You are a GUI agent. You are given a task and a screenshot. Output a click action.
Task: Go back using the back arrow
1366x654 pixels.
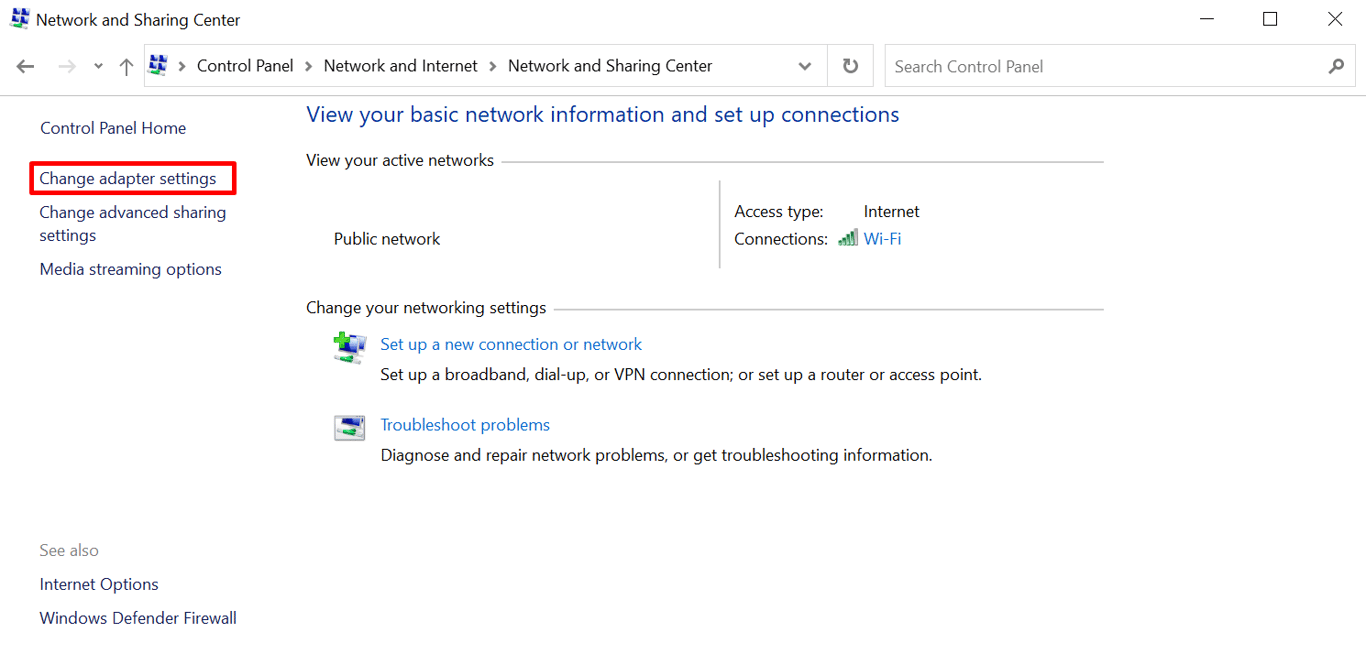(25, 65)
